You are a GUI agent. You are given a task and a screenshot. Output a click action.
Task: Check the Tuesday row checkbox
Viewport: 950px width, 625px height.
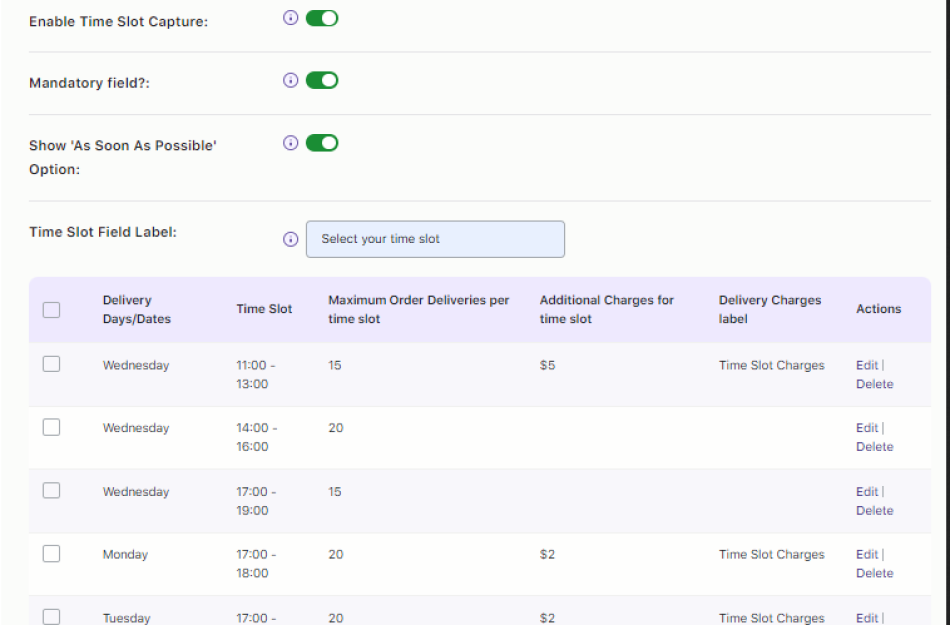coord(51,615)
